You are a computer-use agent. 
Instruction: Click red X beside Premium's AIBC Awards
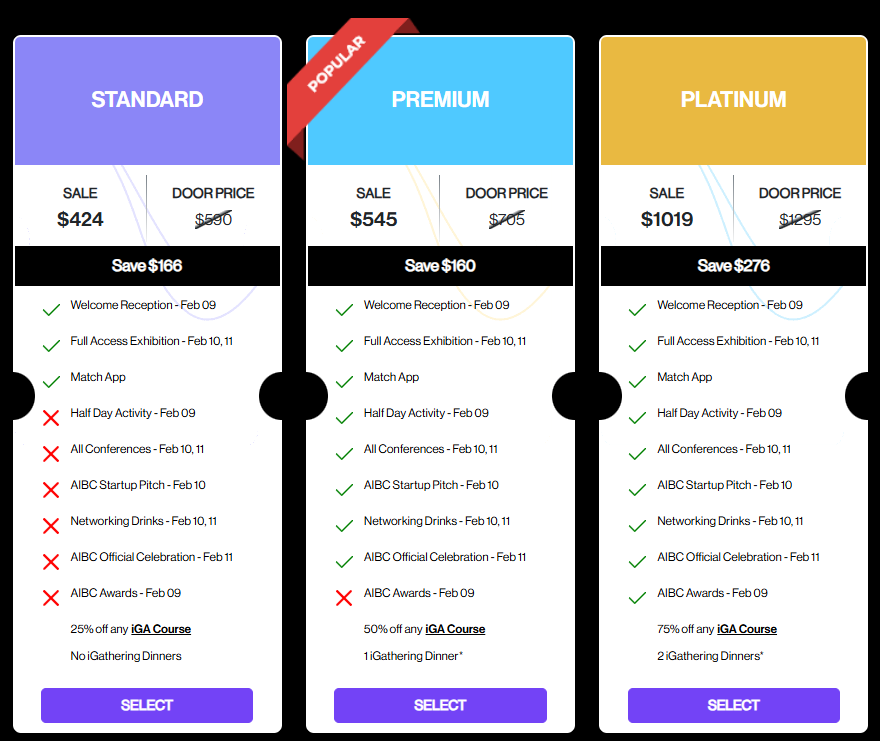point(344,597)
